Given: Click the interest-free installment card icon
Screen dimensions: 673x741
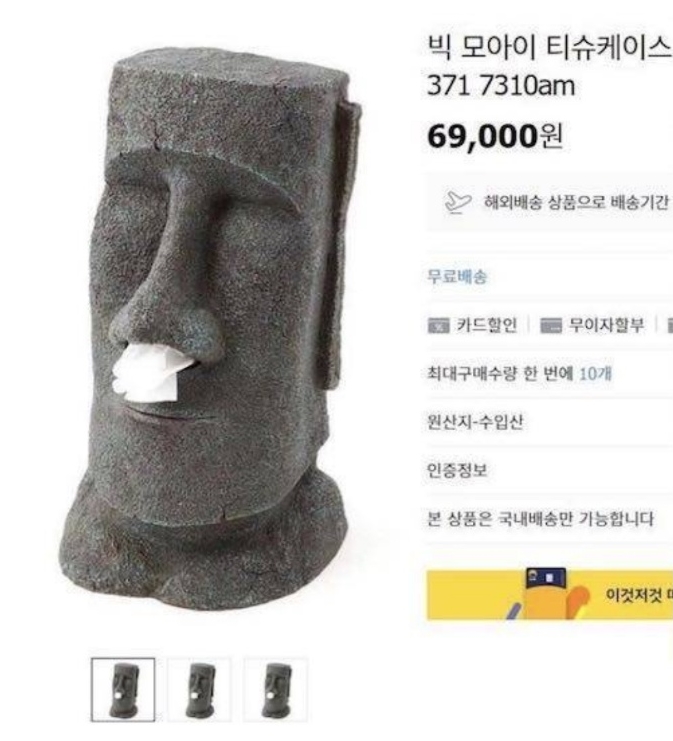Looking at the screenshot, I should click(x=551, y=326).
